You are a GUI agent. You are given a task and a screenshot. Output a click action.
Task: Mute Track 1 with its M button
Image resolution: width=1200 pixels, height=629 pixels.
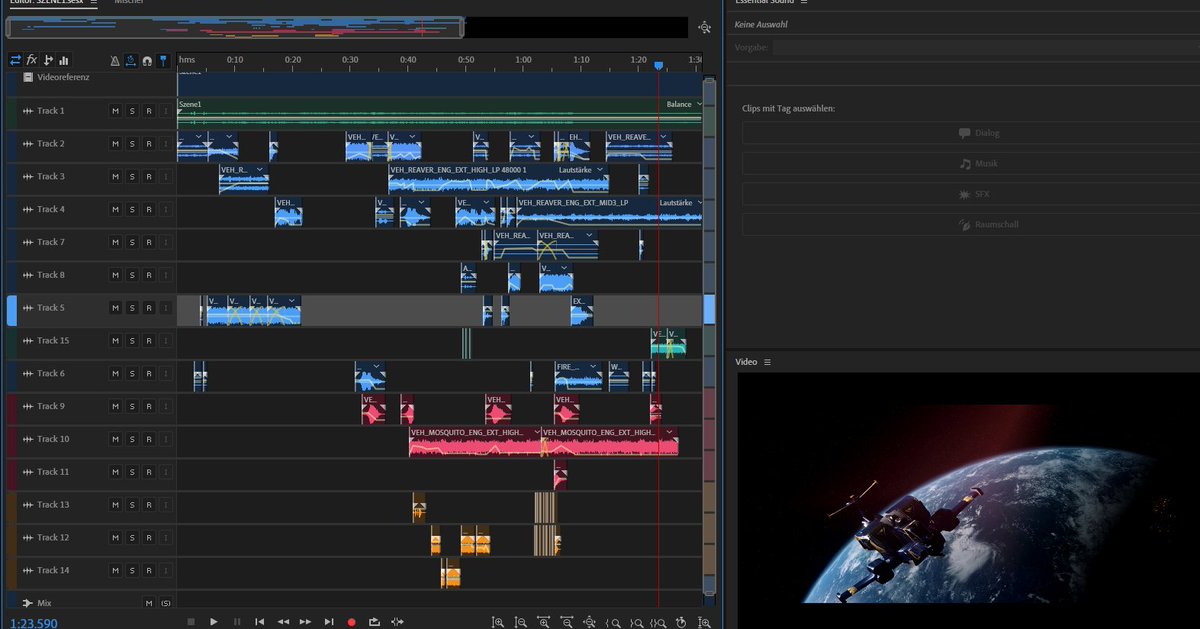pos(116,110)
